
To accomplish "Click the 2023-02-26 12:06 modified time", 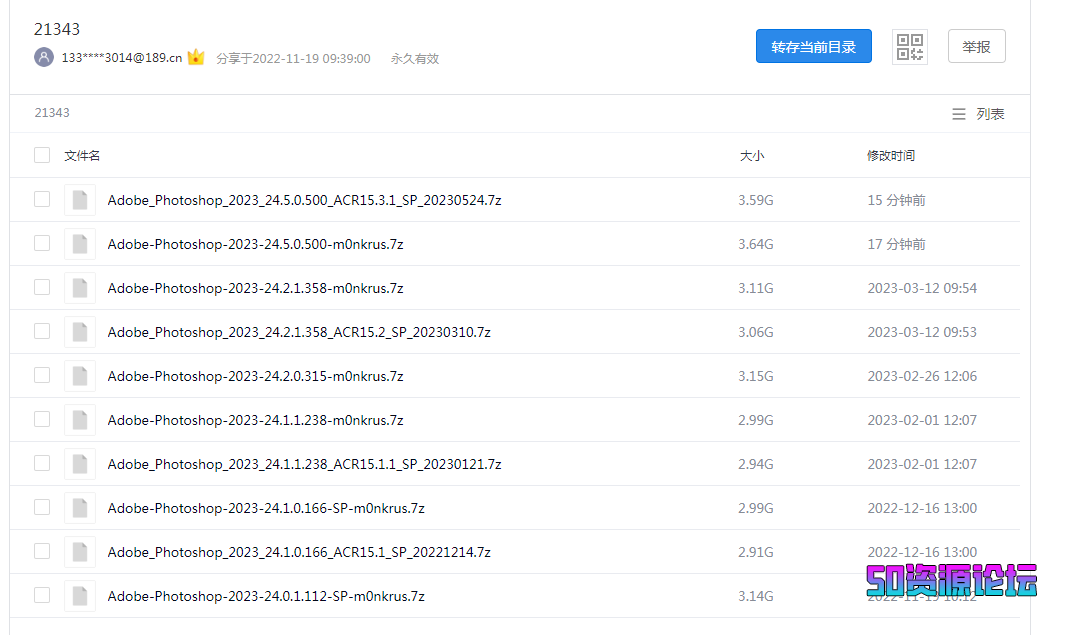I will [922, 376].
